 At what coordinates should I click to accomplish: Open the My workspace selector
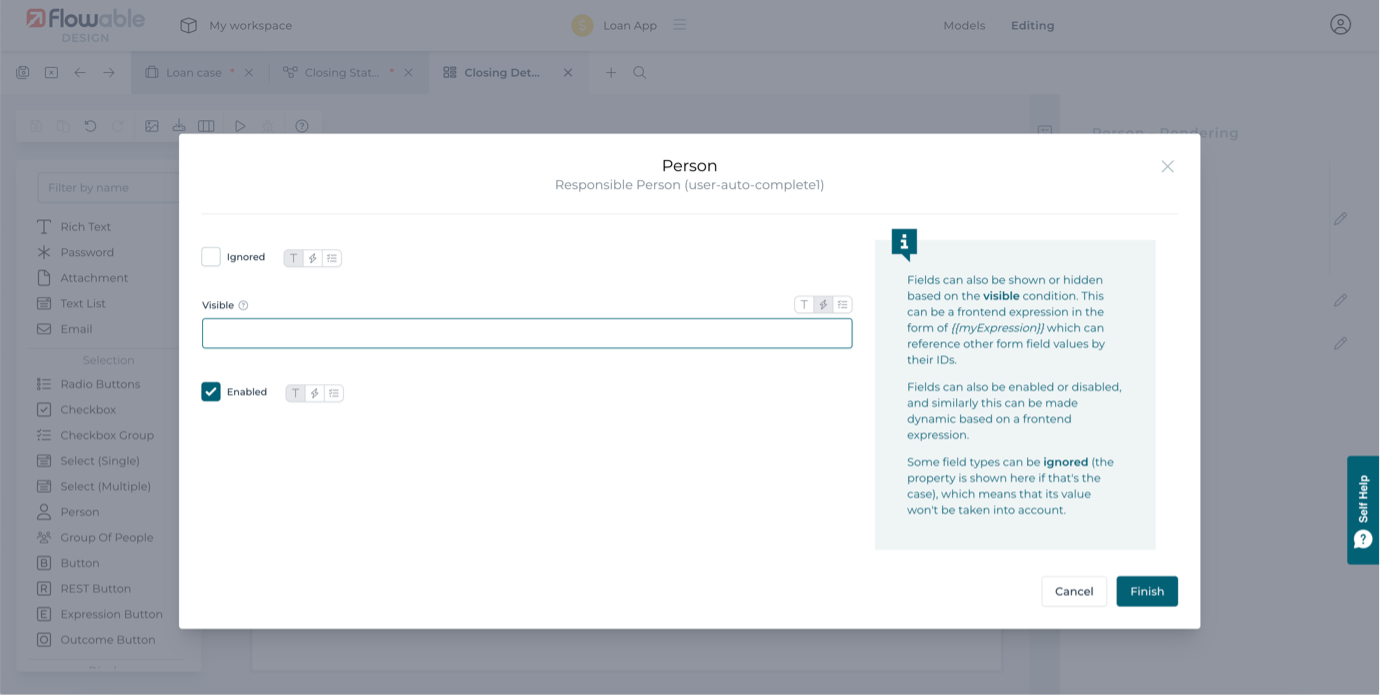pyautogui.click(x=236, y=25)
